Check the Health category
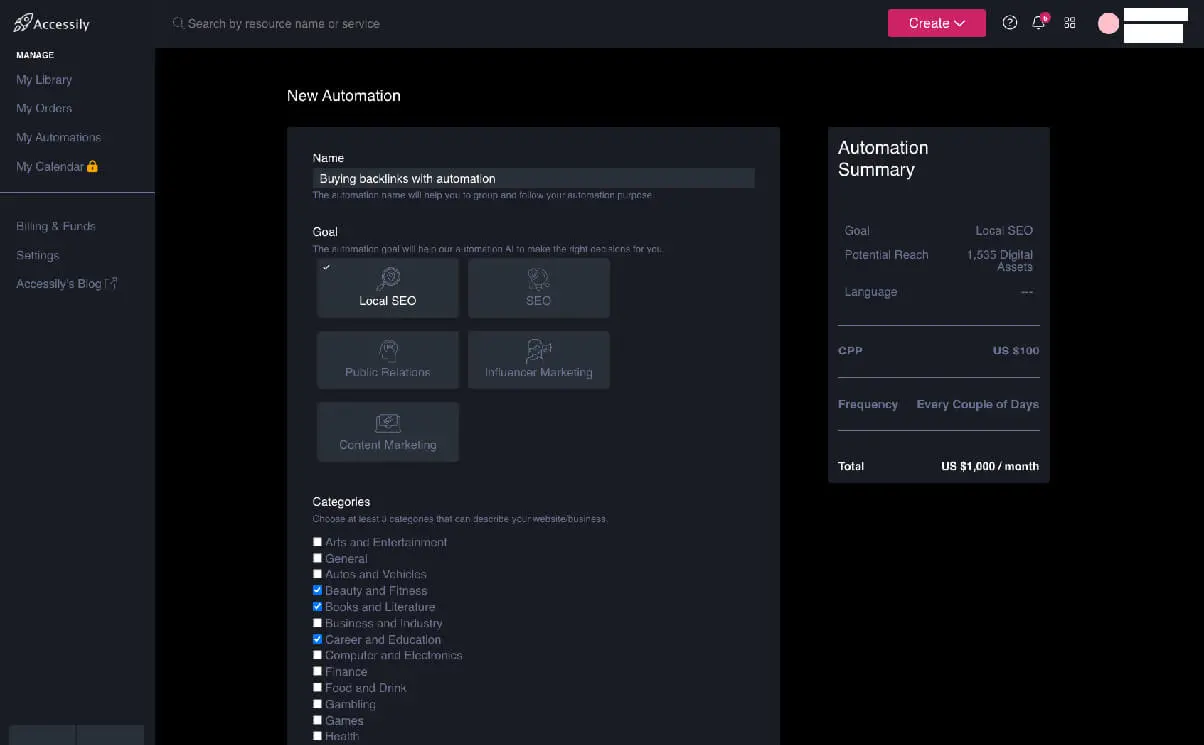The image size is (1204, 745). (x=318, y=736)
